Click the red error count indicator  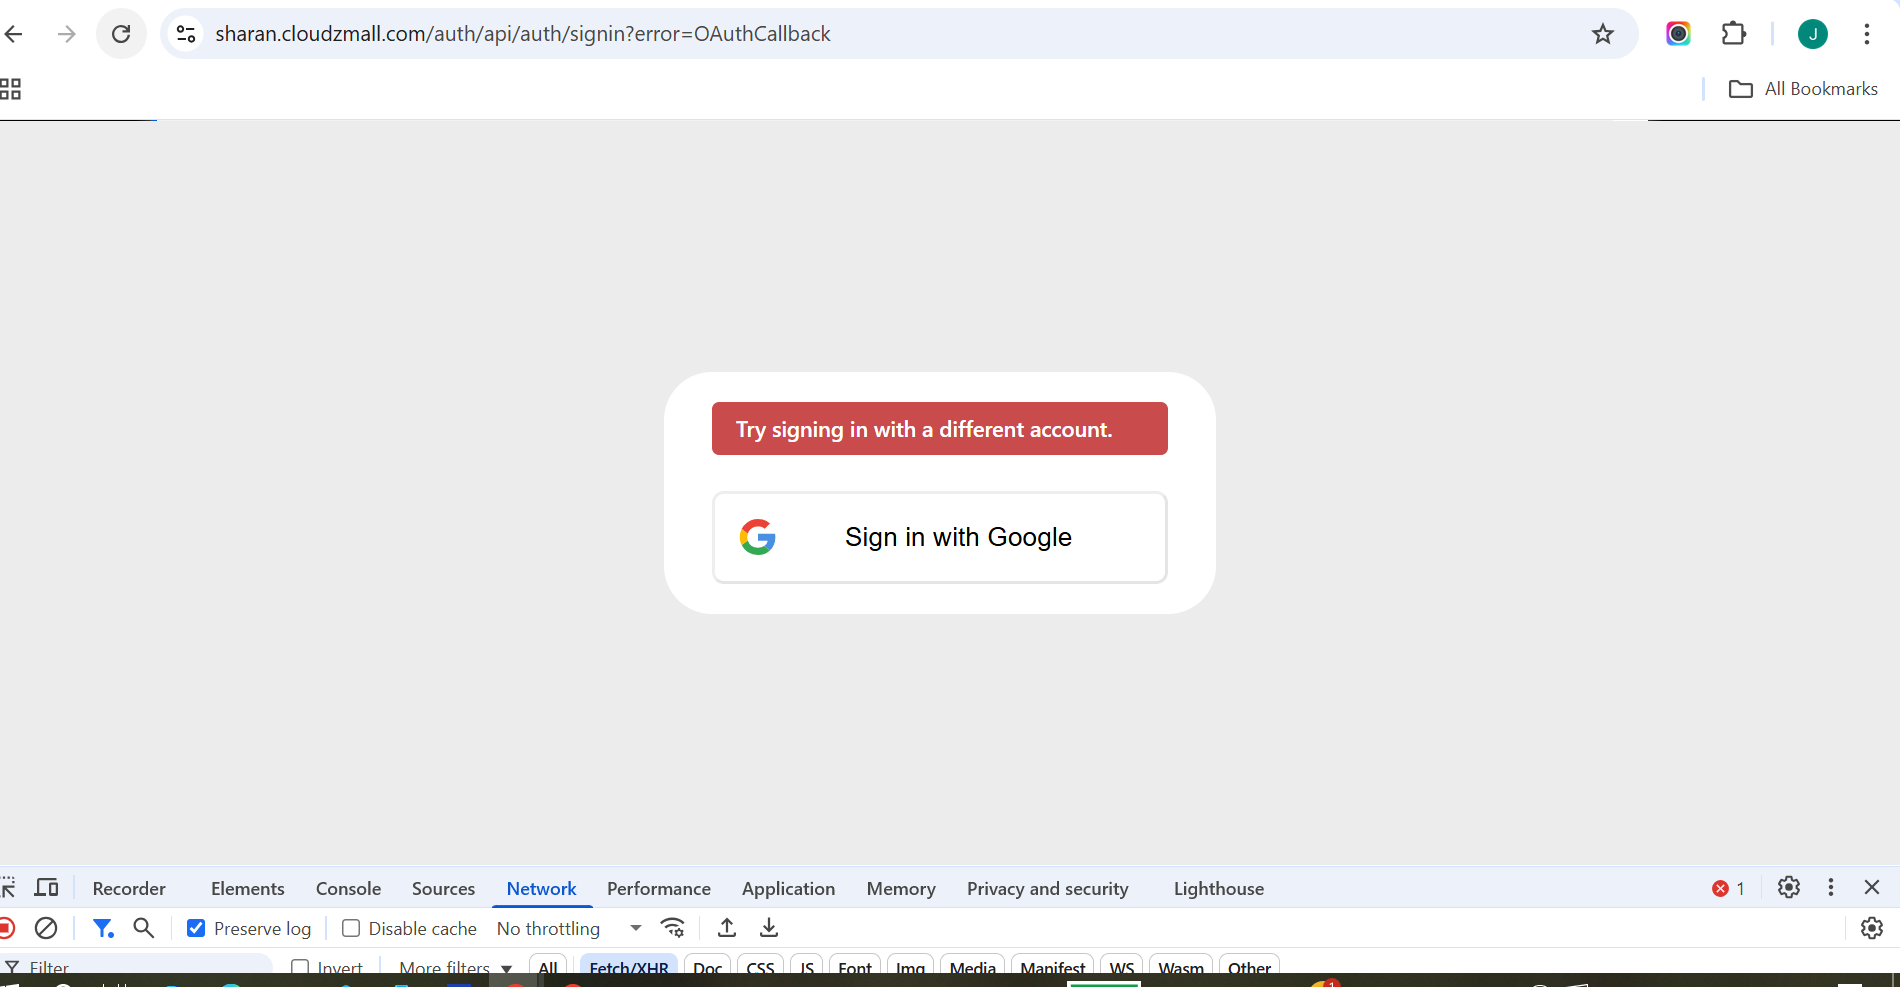pos(1728,888)
